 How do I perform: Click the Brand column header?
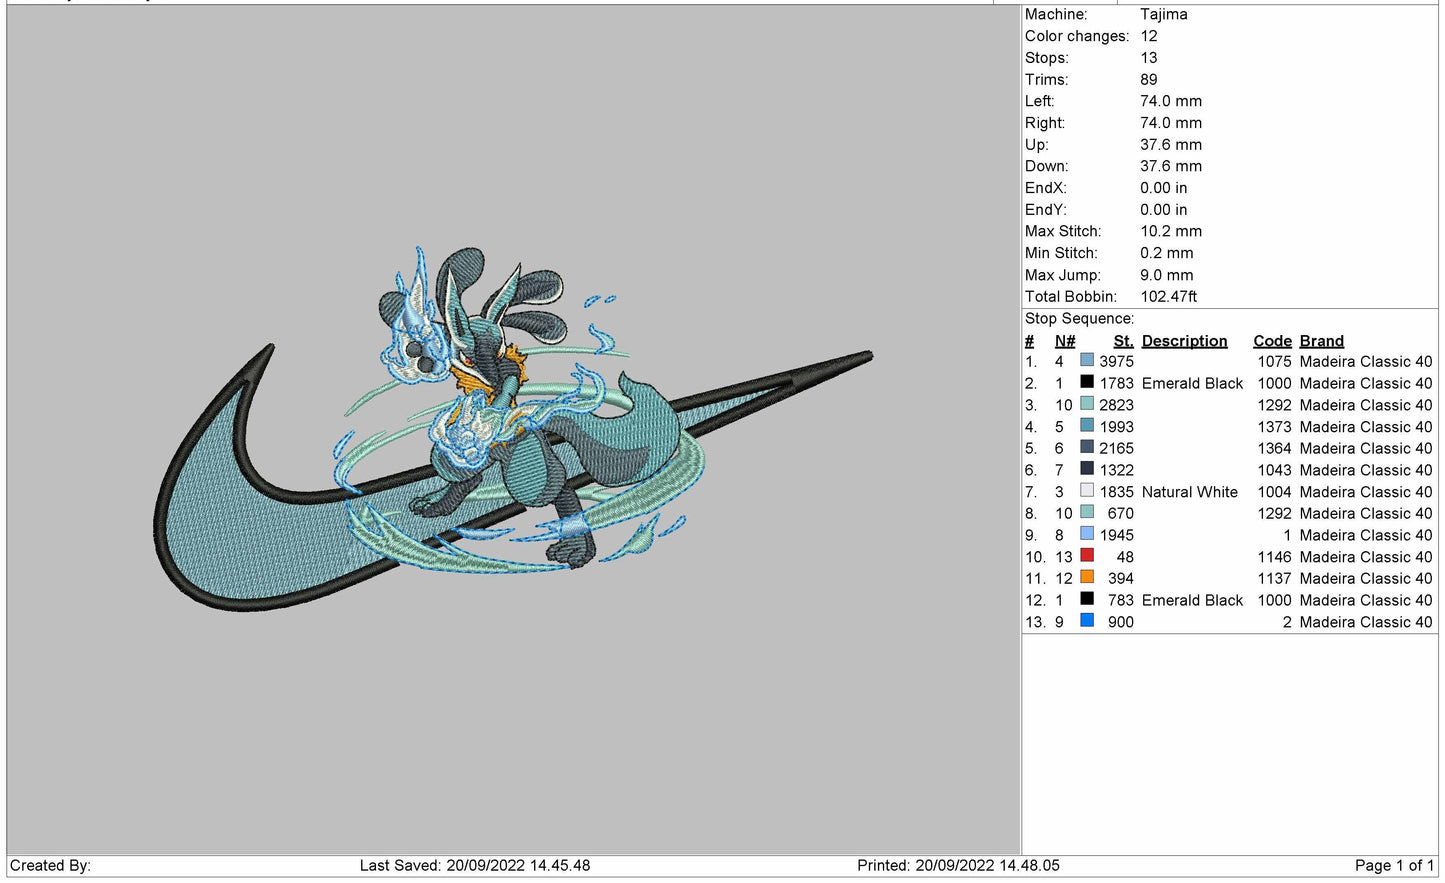[x=1321, y=341]
